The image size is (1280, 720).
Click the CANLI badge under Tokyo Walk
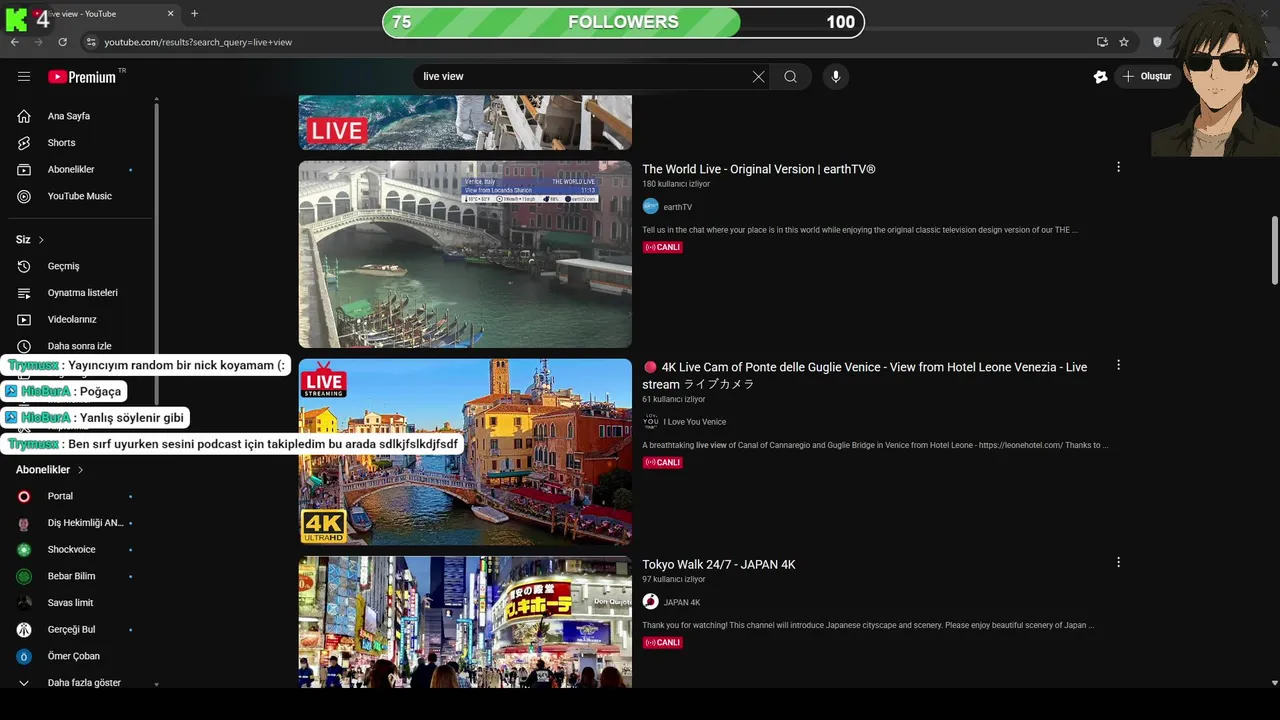[662, 643]
